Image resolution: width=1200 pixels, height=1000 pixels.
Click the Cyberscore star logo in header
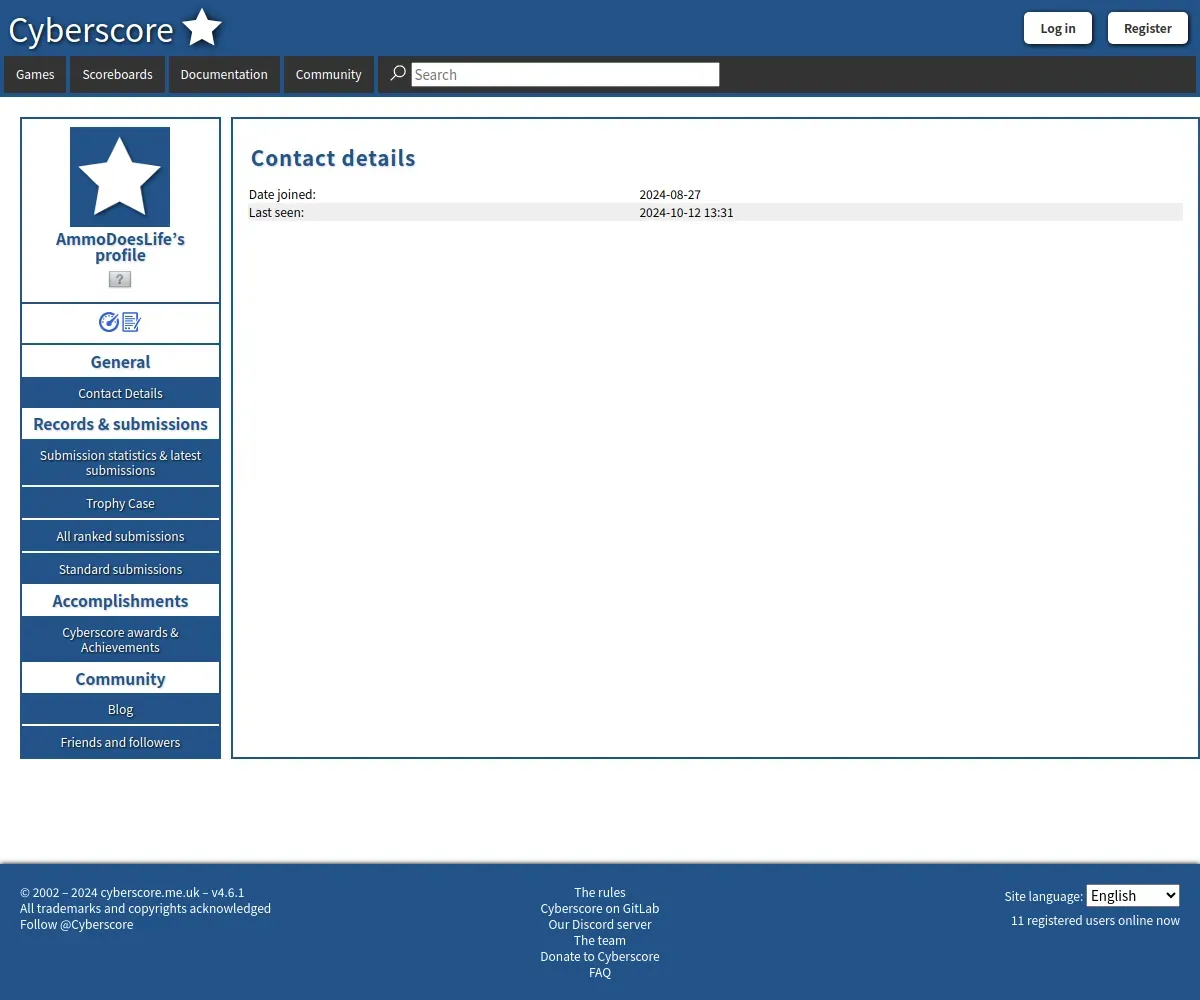202,28
